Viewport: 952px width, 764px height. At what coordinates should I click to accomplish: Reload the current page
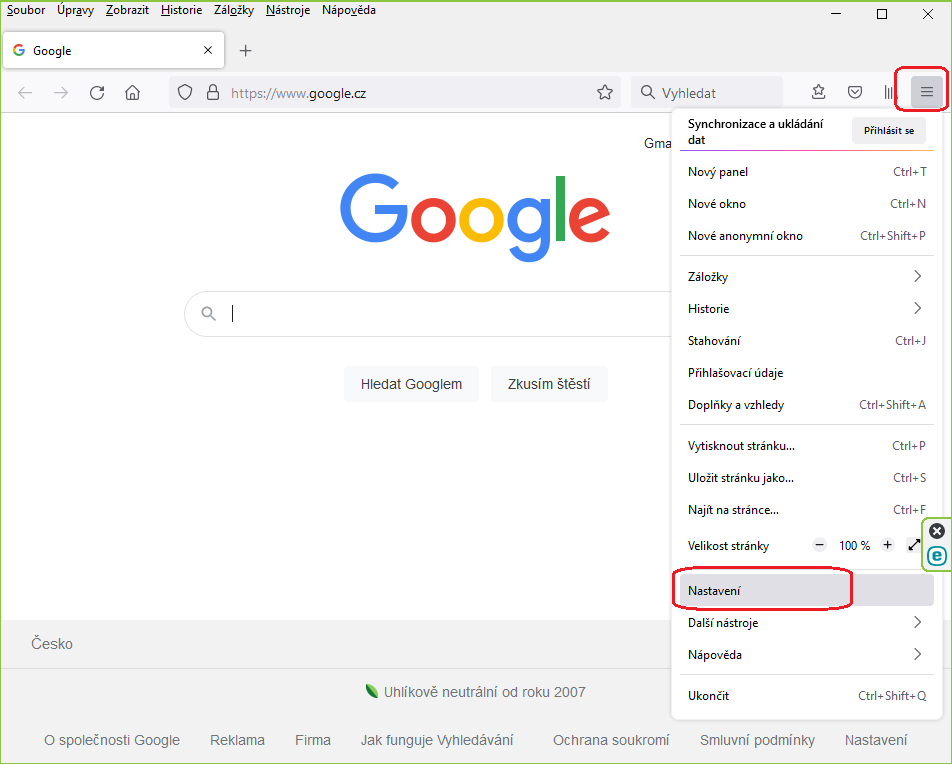click(97, 93)
